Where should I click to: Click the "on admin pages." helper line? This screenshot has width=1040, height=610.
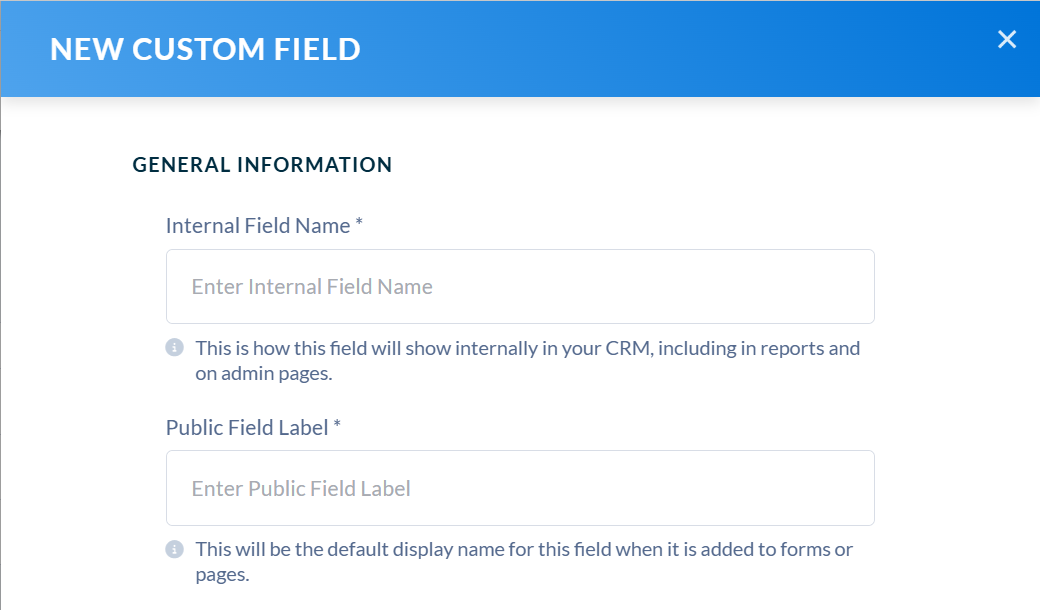click(263, 374)
